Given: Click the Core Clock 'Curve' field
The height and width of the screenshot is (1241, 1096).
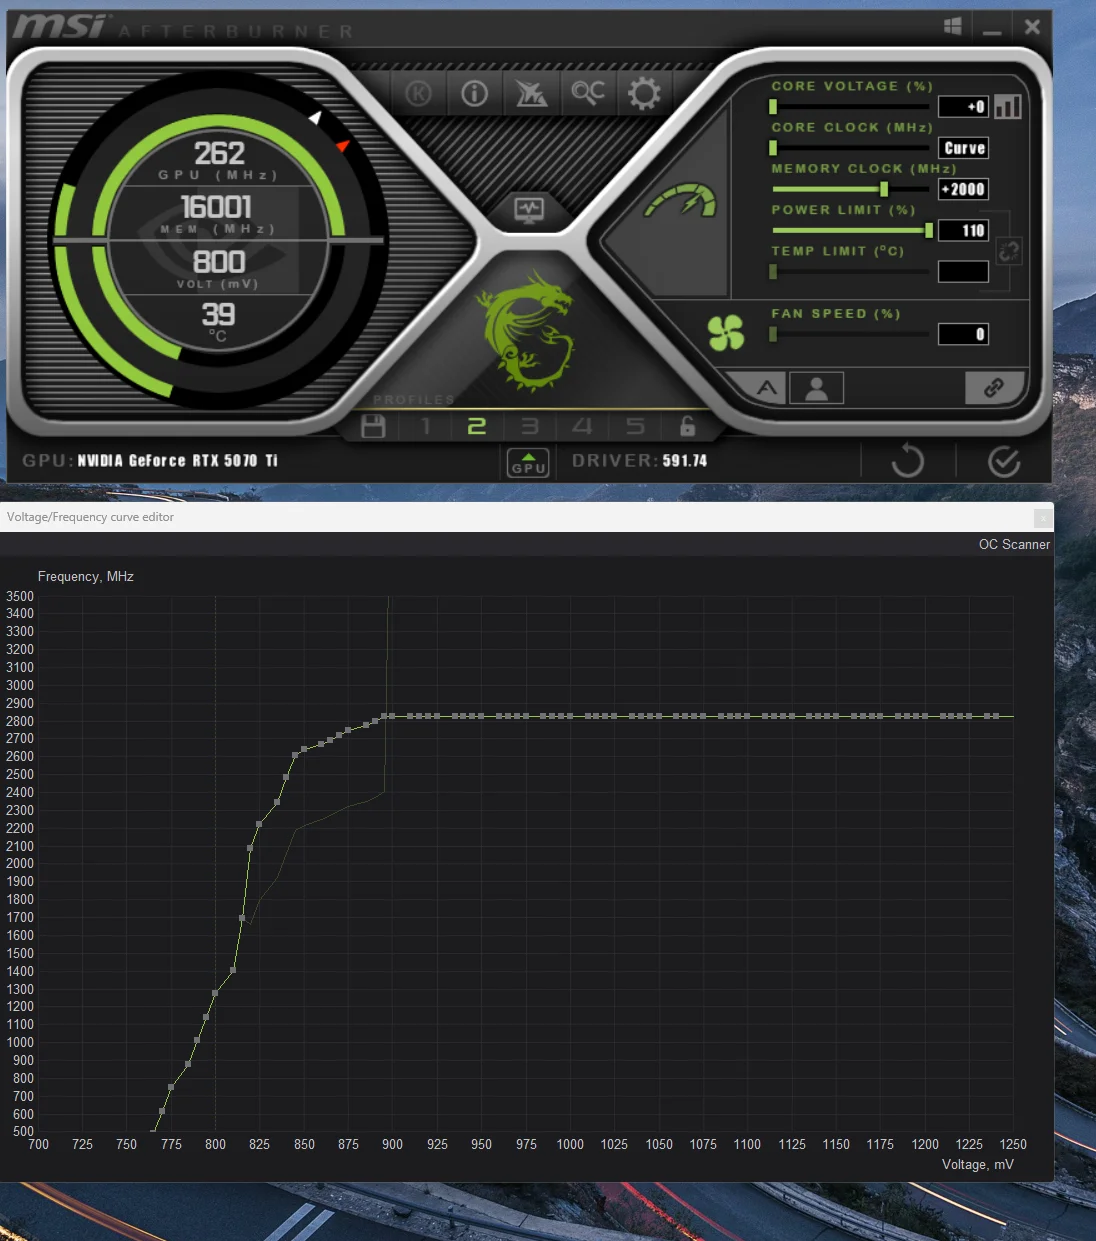Looking at the screenshot, I should coord(963,148).
